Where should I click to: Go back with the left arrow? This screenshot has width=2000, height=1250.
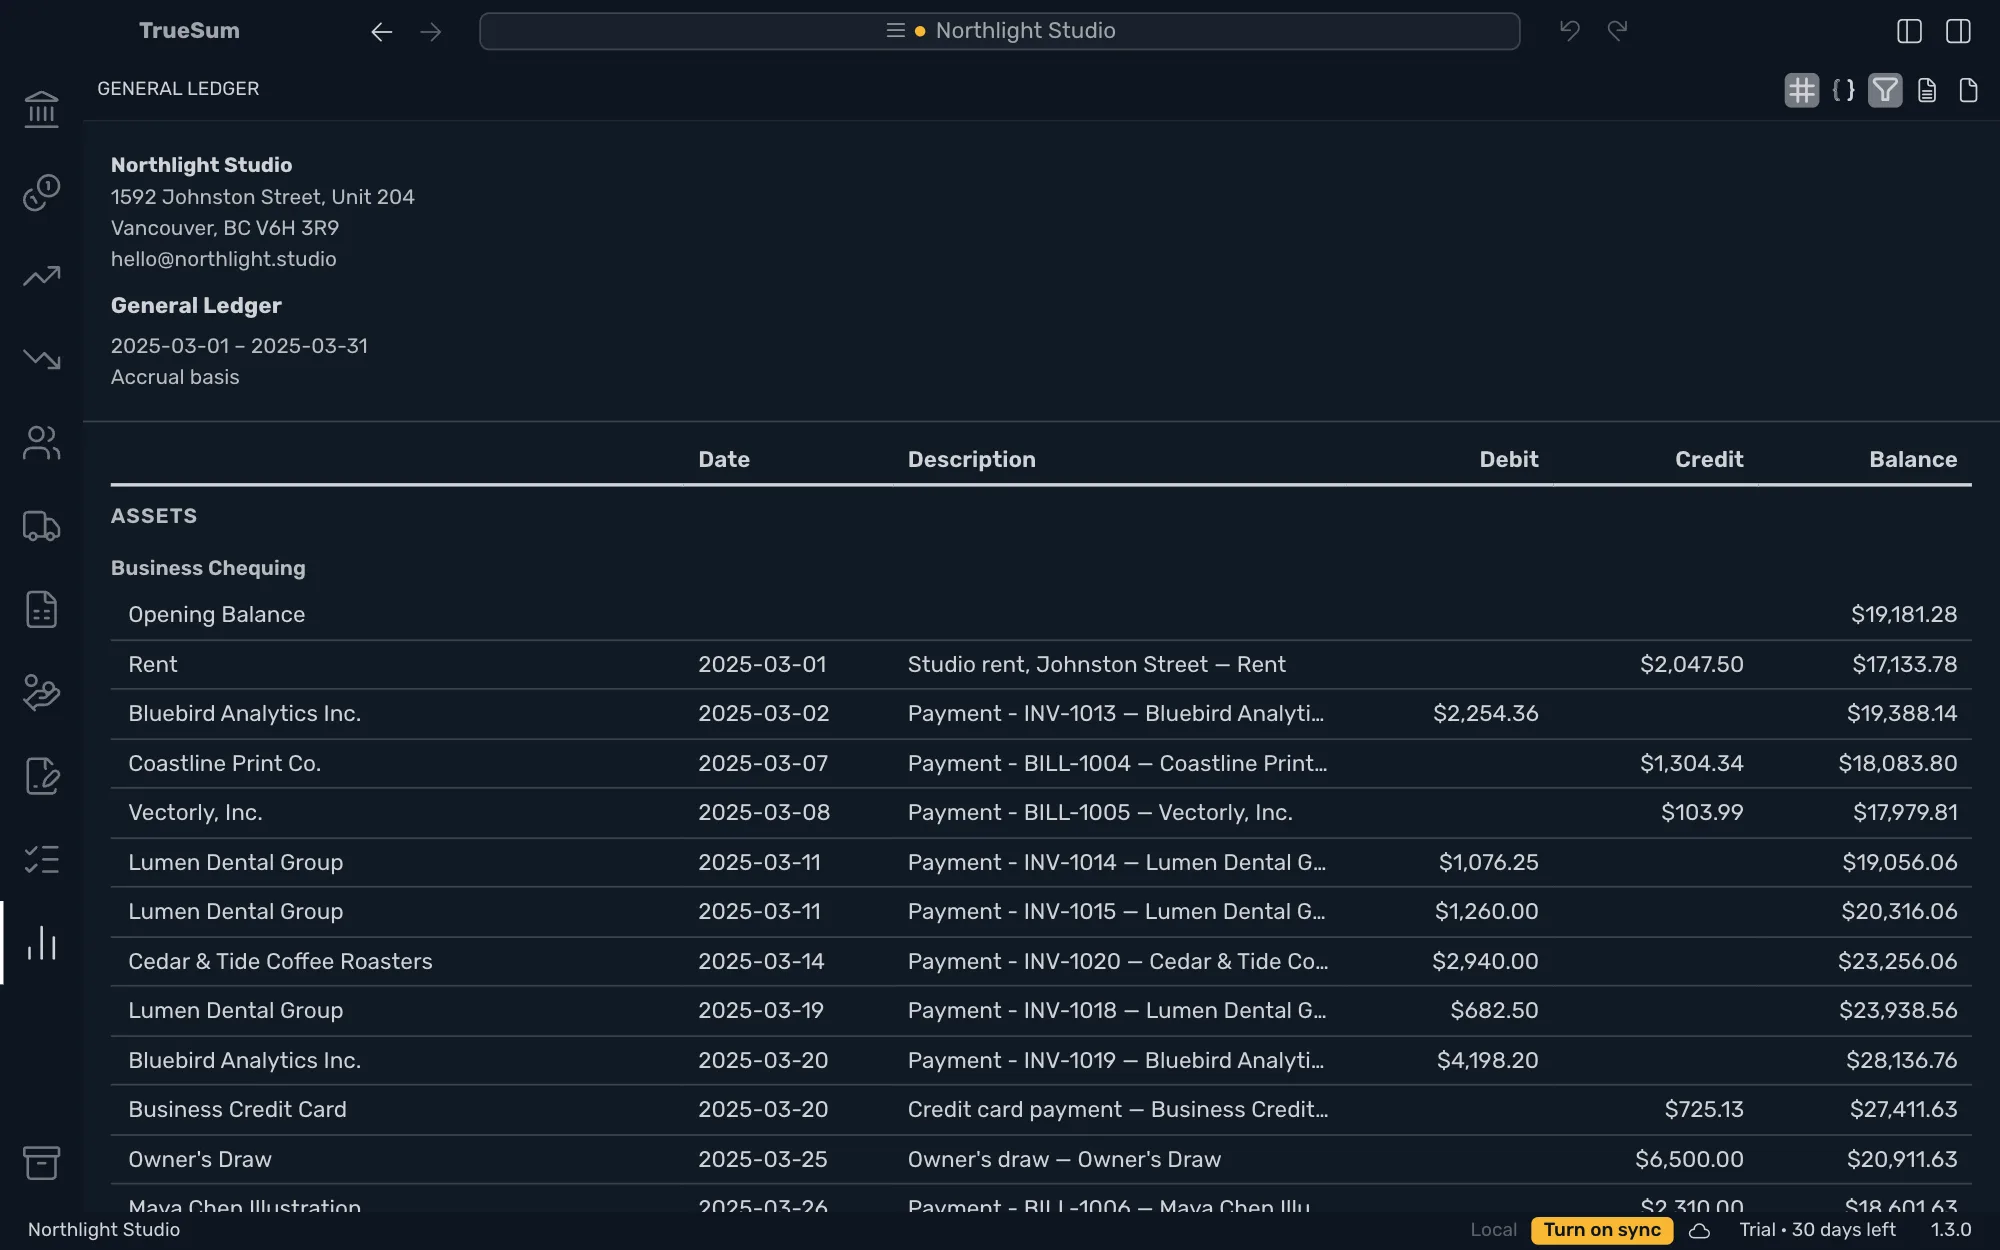pos(381,32)
